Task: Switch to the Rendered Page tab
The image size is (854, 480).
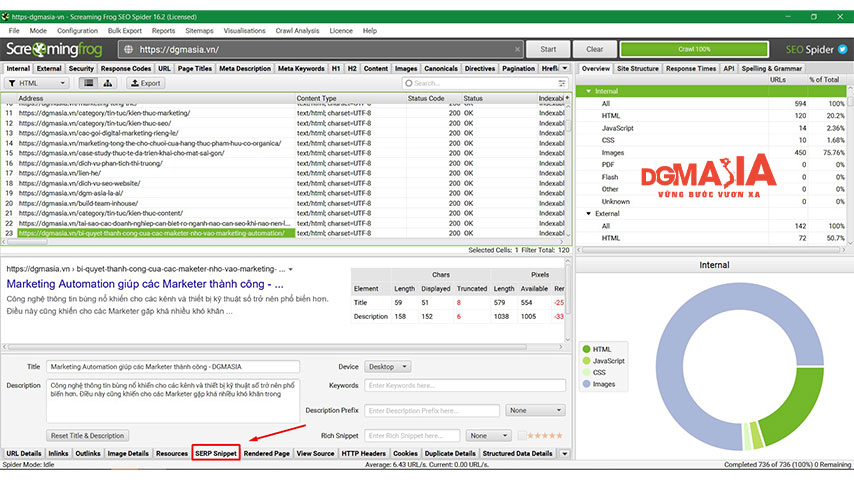Action: [267, 453]
